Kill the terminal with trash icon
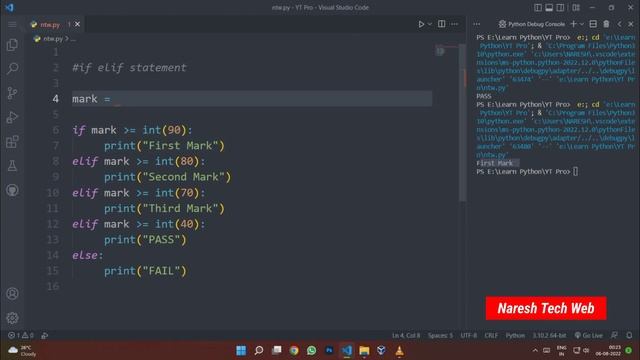Image resolution: width=640 pixels, height=360 pixels. click(606, 24)
